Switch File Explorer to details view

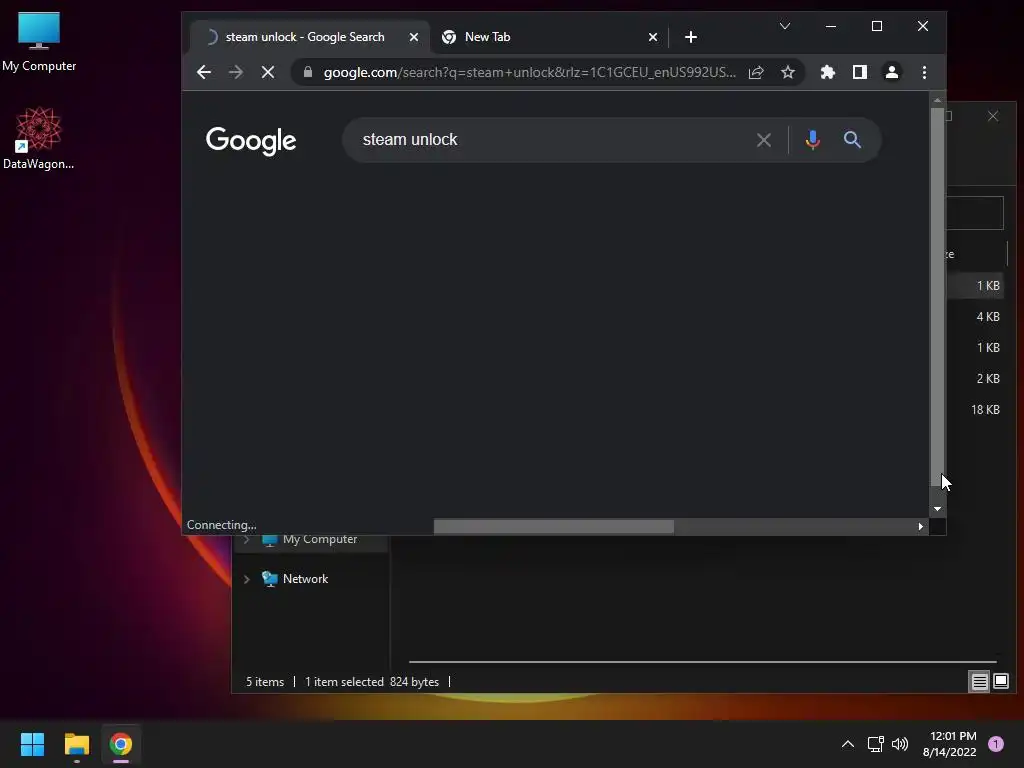980,682
